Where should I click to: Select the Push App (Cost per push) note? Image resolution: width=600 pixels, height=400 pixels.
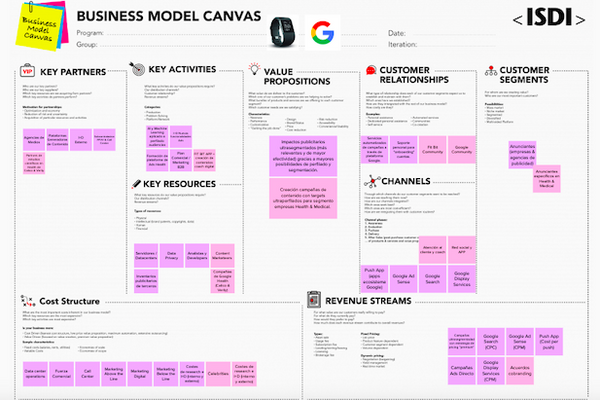point(549,339)
